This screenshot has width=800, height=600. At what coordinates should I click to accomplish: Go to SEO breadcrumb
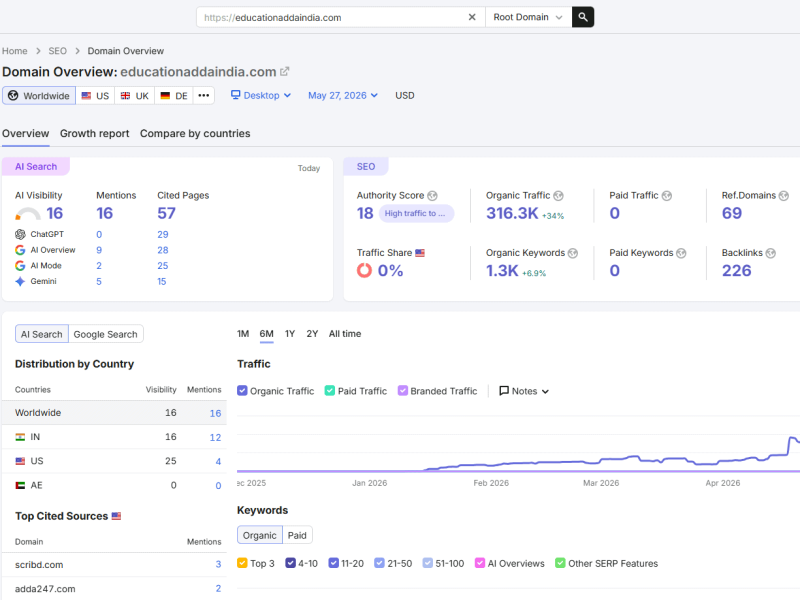[x=58, y=51]
